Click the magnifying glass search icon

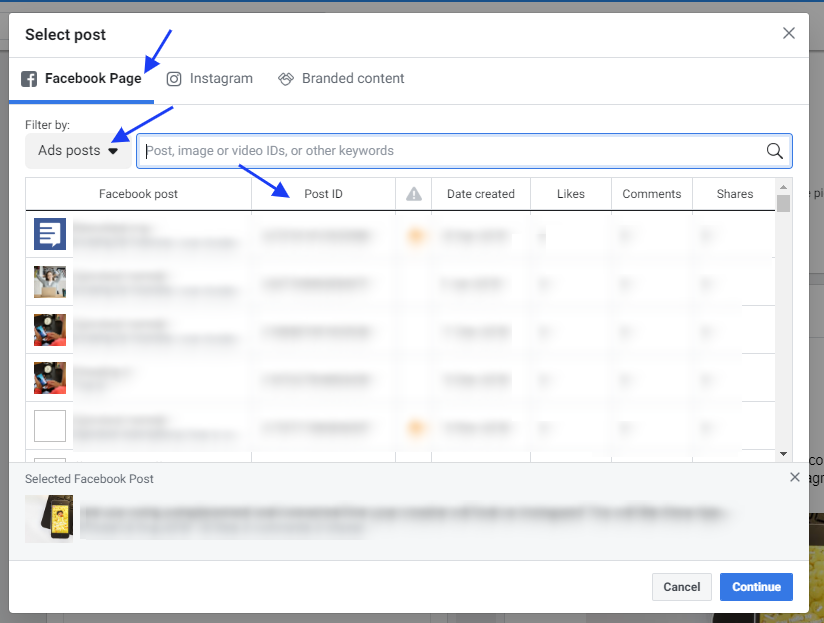point(774,151)
